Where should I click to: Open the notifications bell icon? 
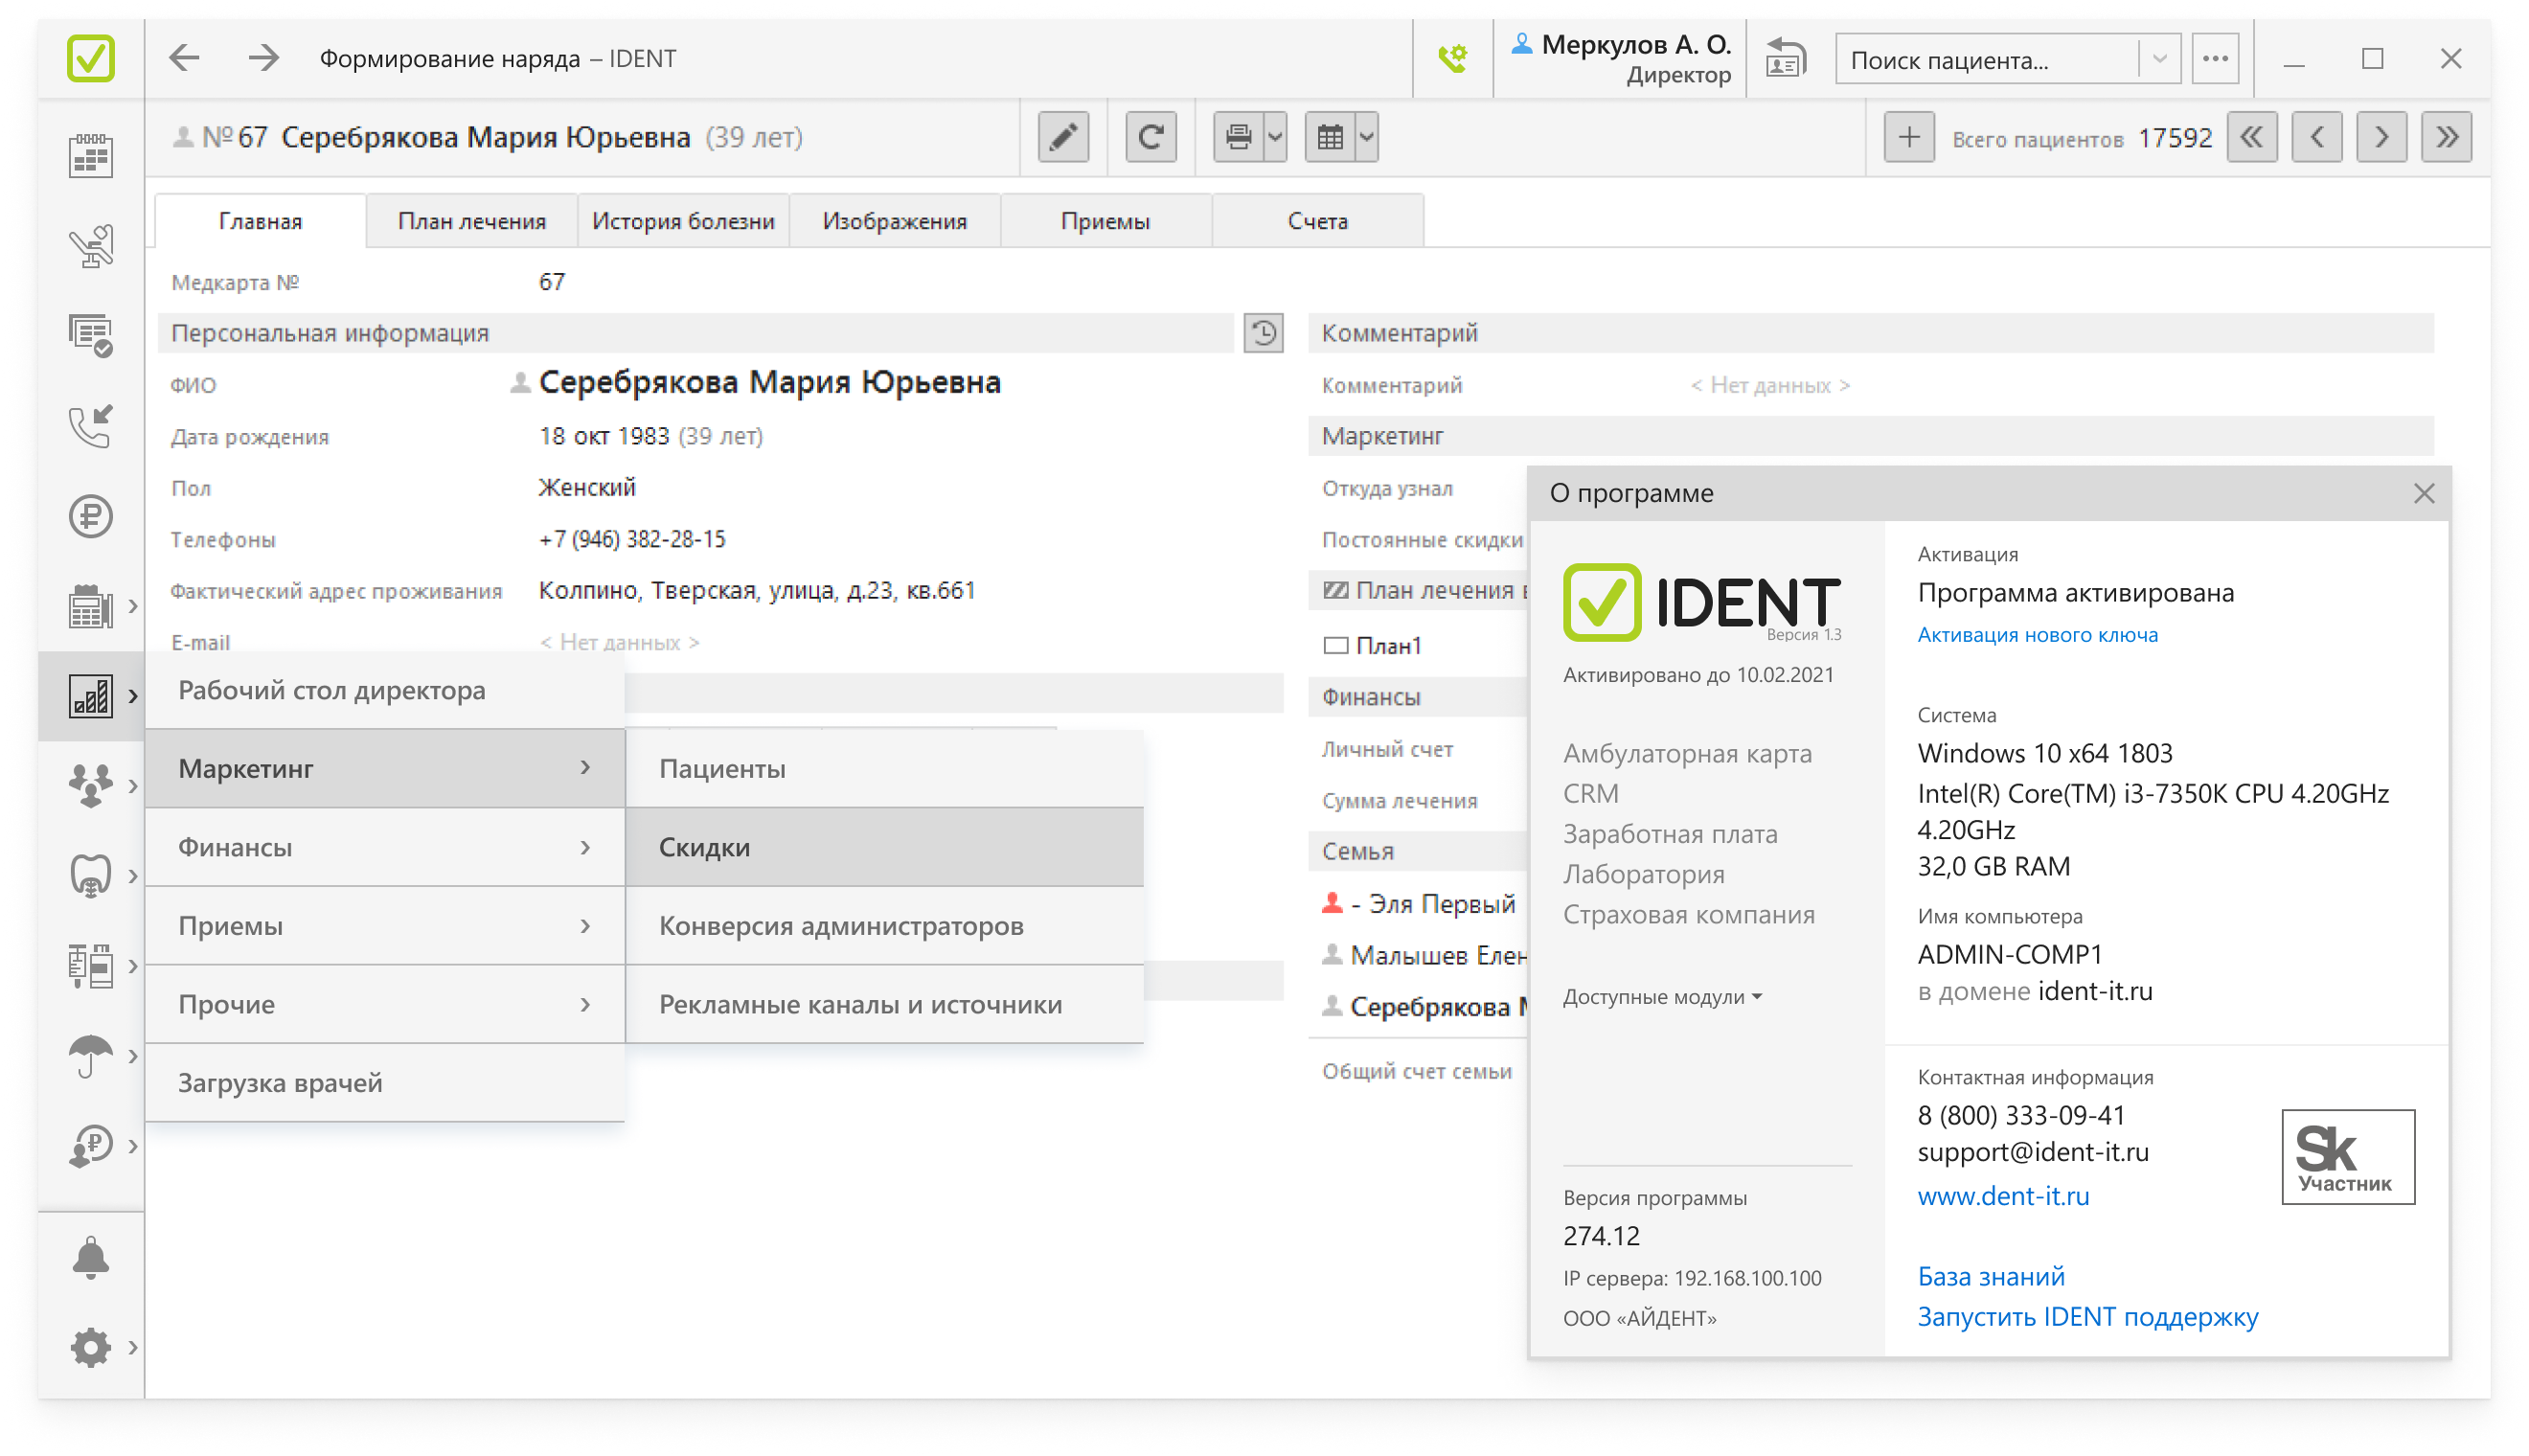[x=90, y=1257]
